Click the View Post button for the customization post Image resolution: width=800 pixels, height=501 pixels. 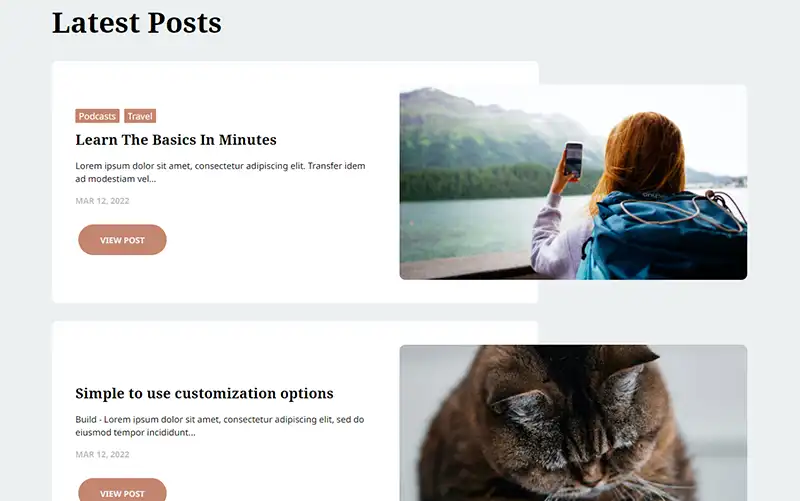point(122,491)
